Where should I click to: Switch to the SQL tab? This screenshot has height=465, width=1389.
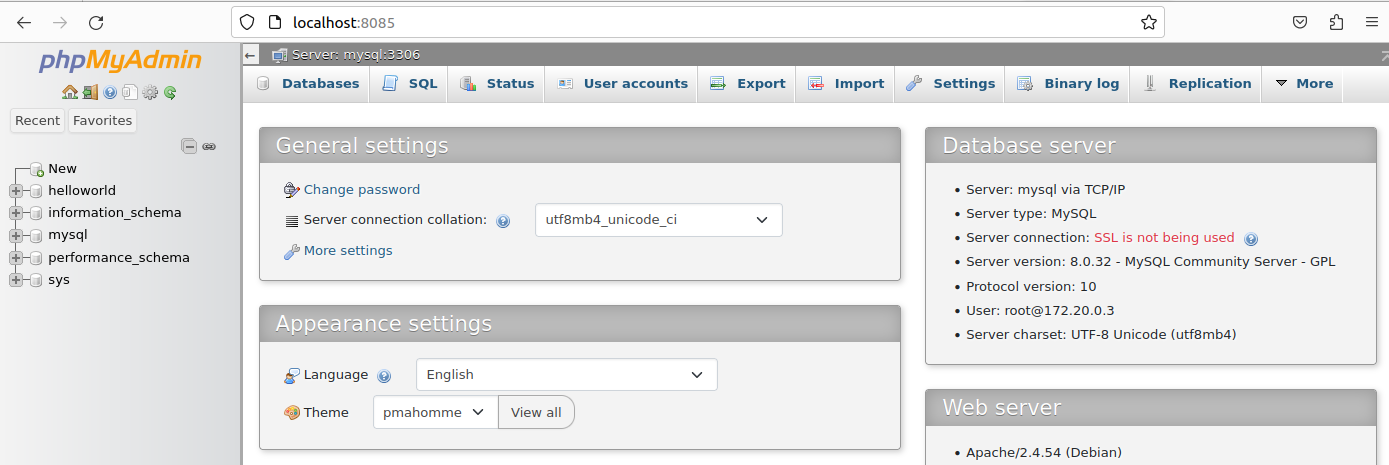coord(410,84)
